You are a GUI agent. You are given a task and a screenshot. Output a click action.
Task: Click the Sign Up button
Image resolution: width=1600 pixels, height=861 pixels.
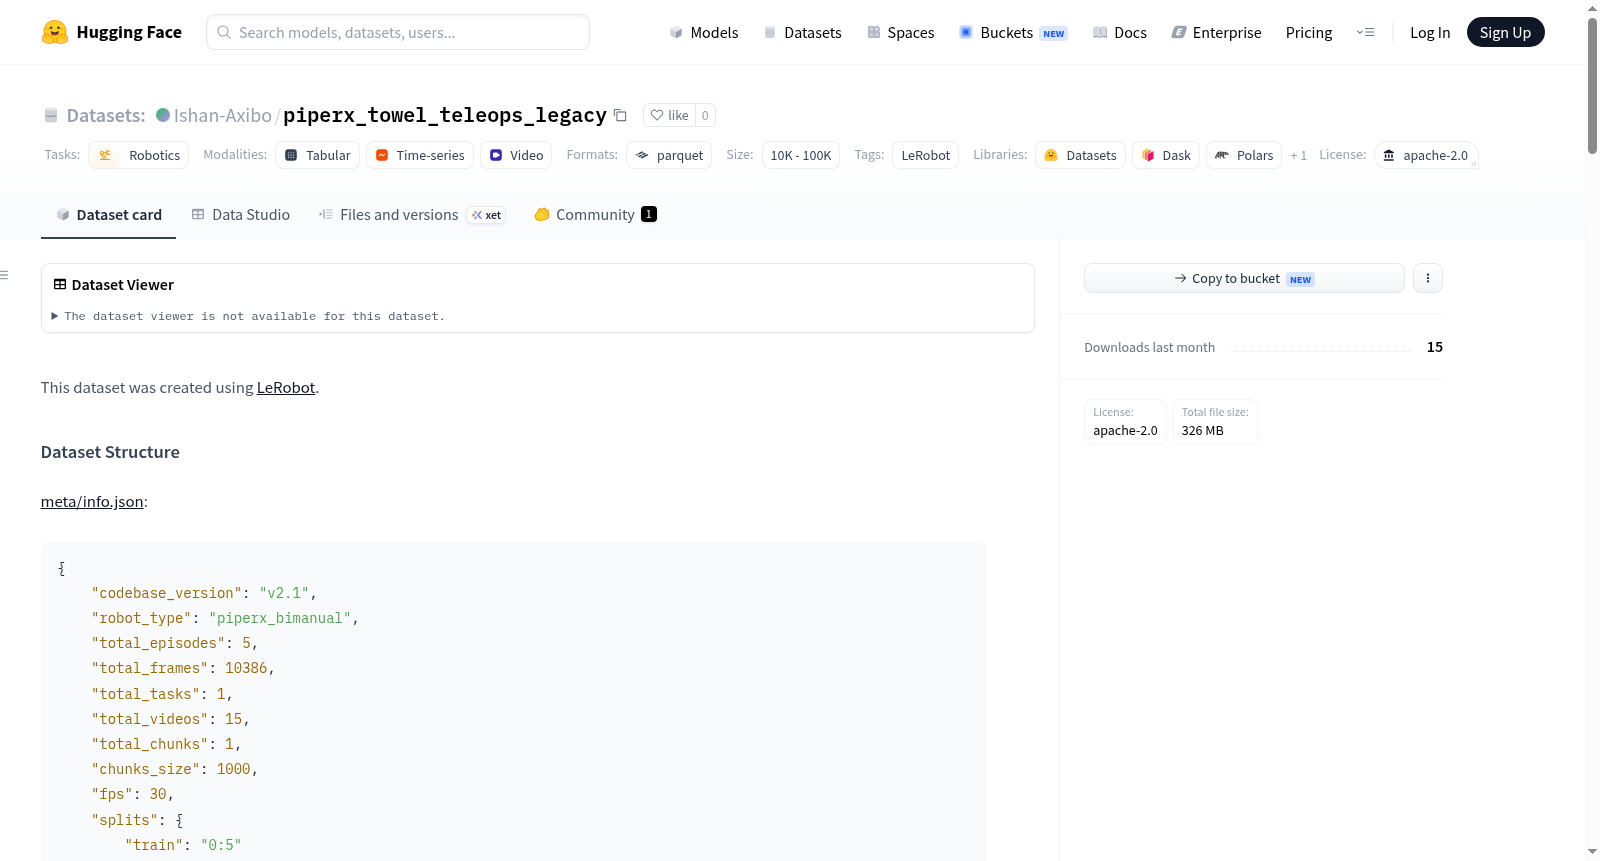(x=1505, y=32)
